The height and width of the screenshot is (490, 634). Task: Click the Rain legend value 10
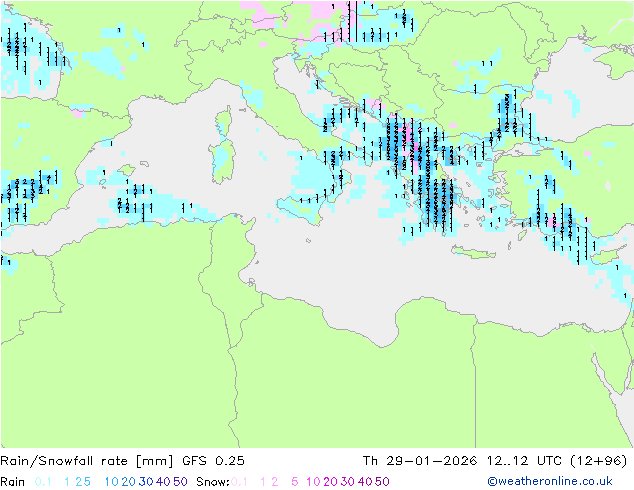[x=112, y=482]
